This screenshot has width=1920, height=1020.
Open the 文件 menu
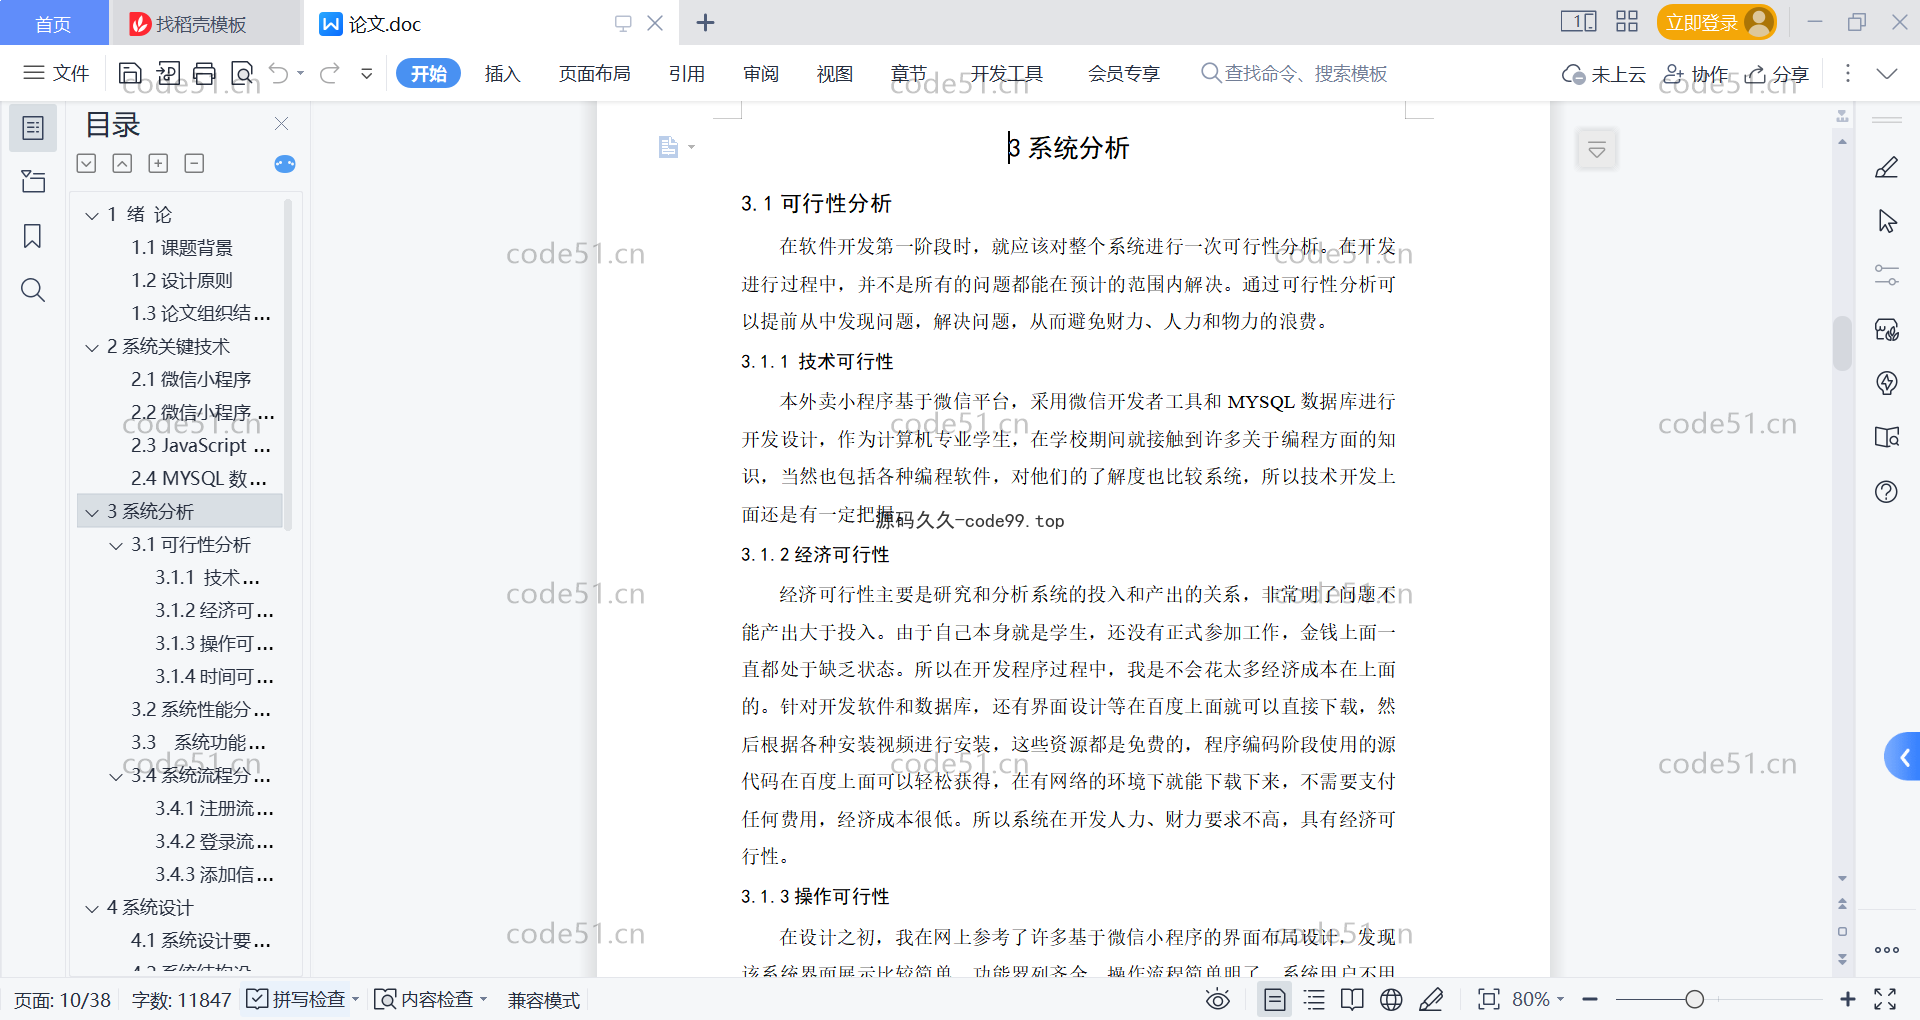pos(57,73)
